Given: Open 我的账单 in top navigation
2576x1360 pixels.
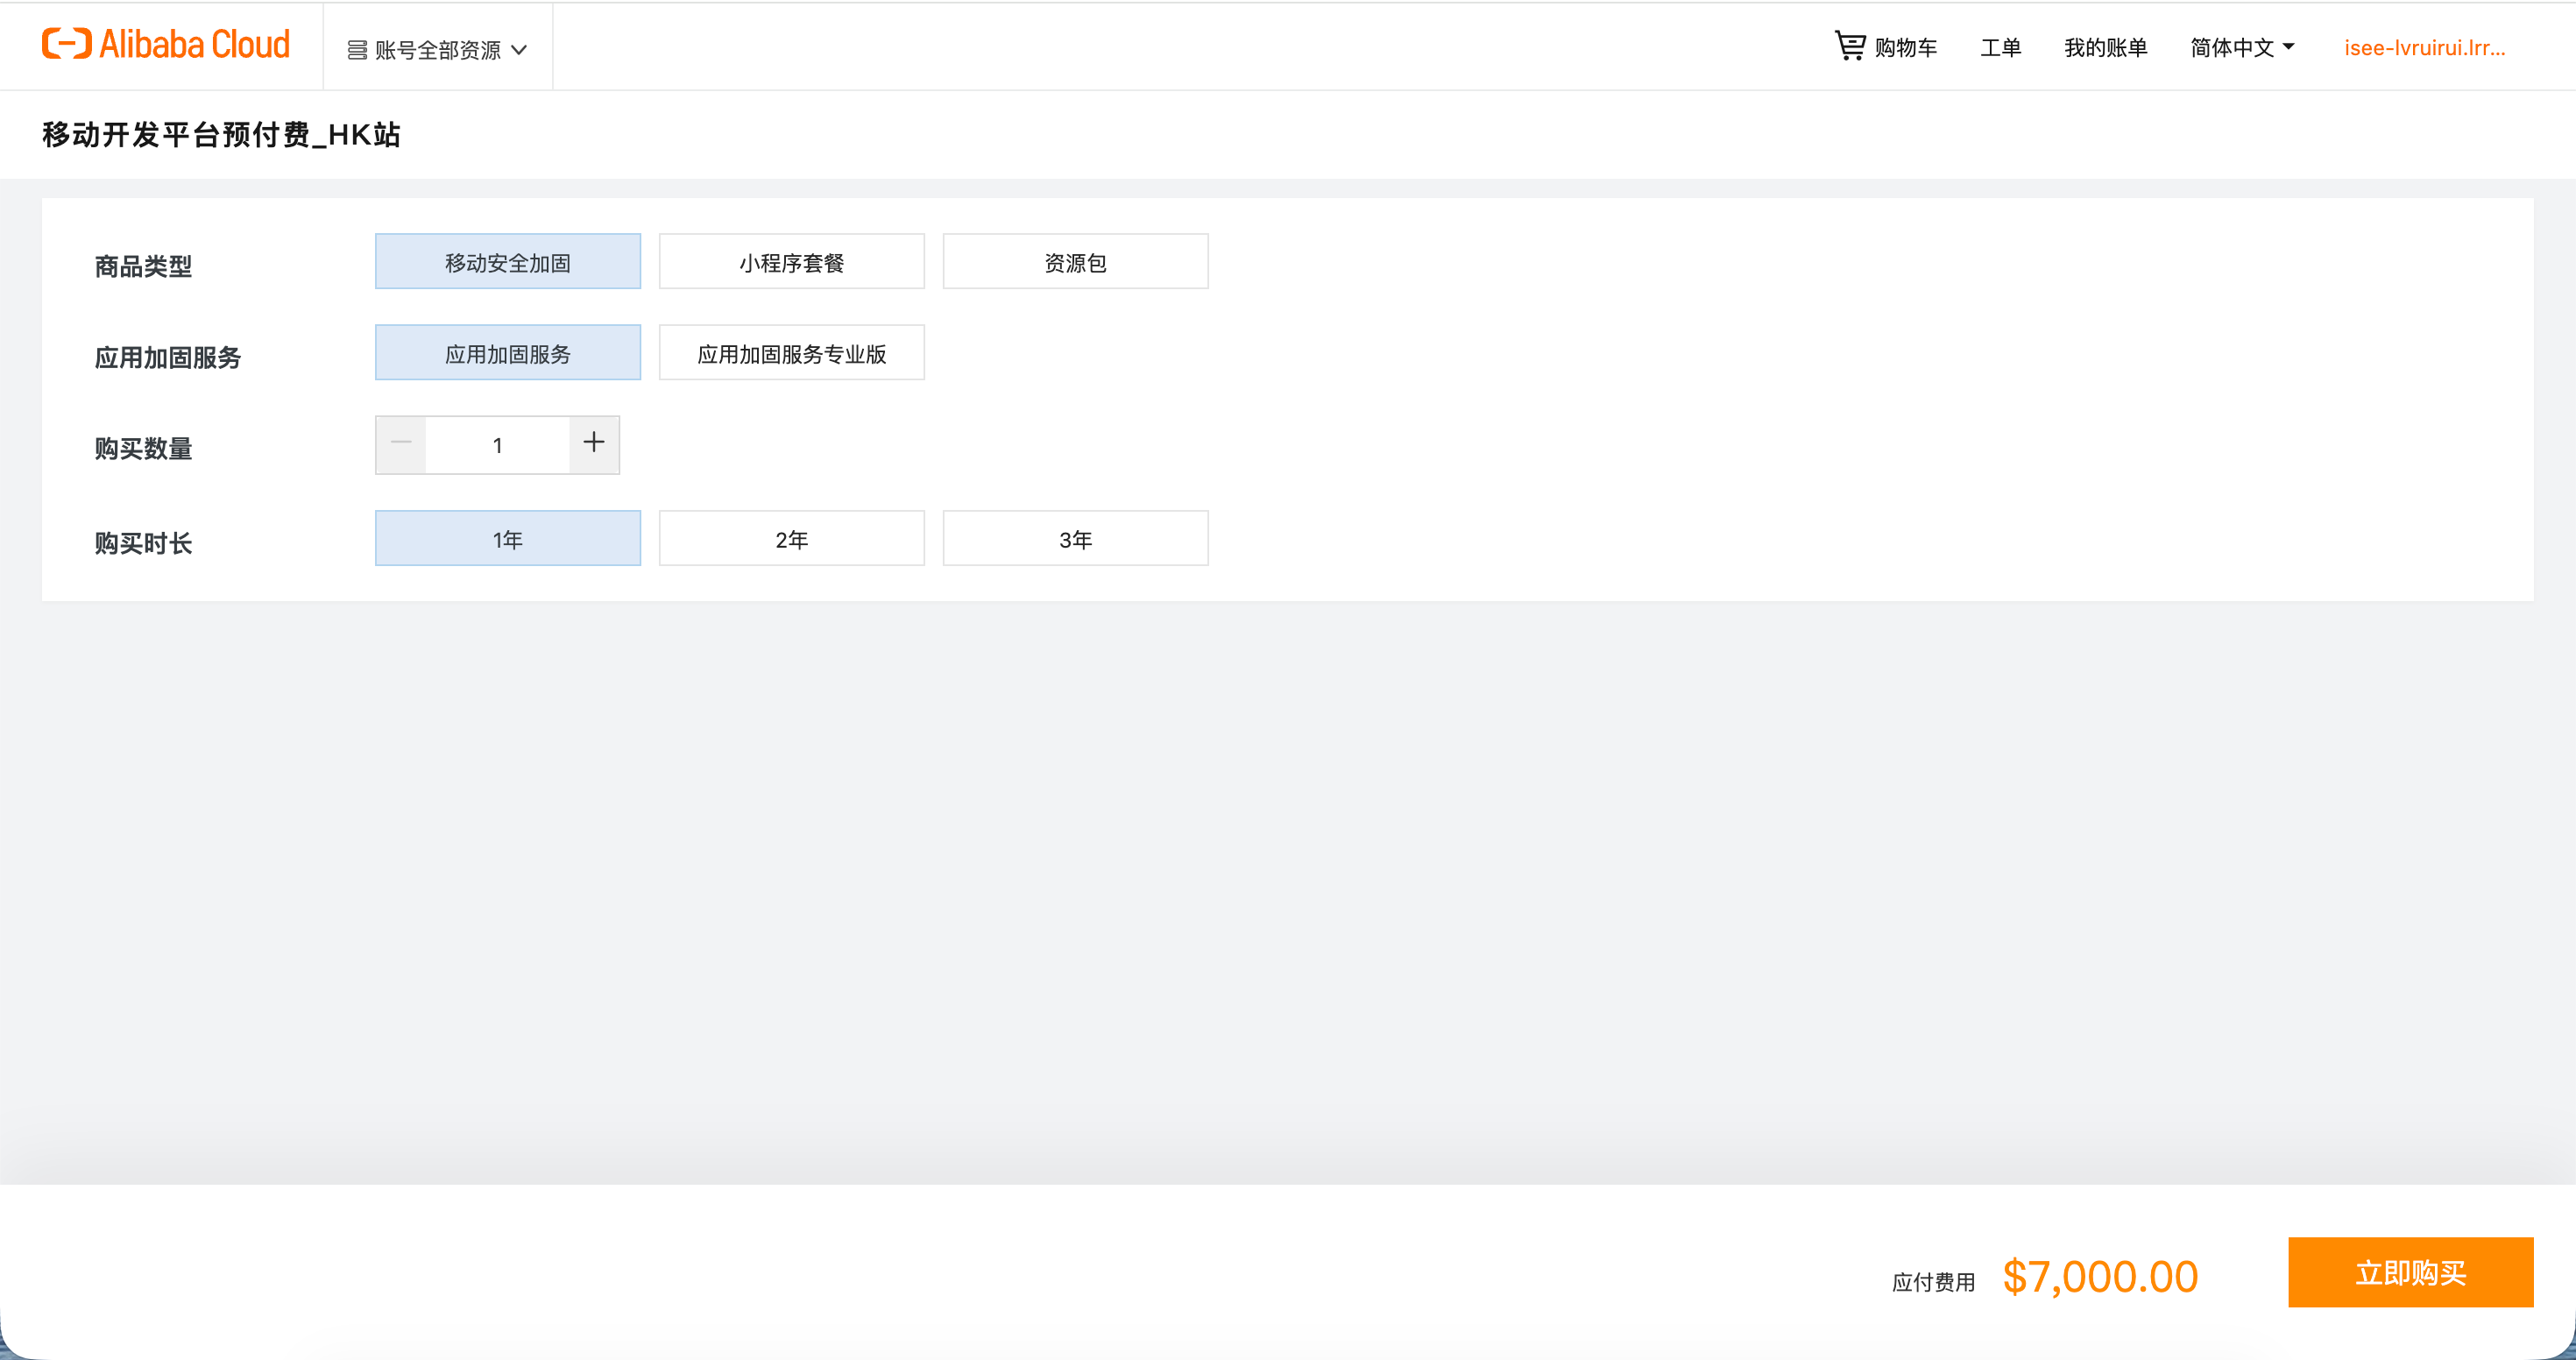Looking at the screenshot, I should point(2105,48).
